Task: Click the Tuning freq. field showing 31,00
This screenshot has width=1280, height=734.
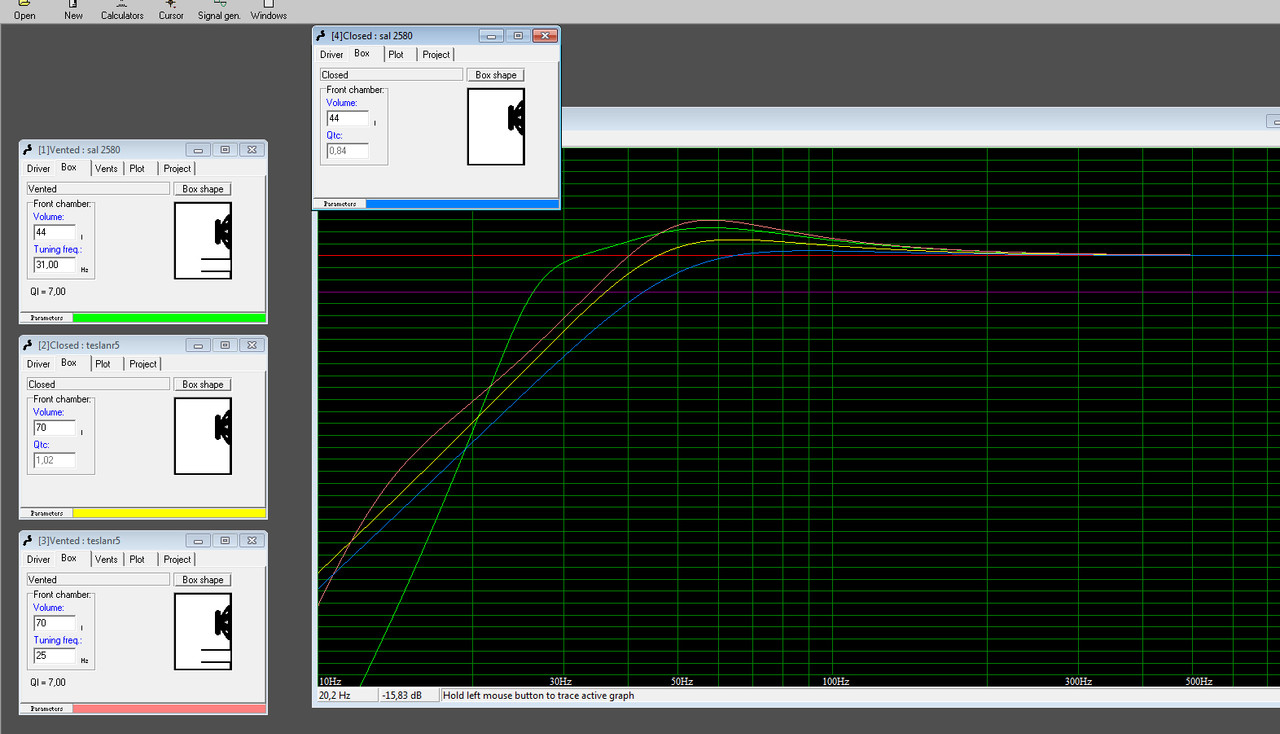Action: coord(54,265)
